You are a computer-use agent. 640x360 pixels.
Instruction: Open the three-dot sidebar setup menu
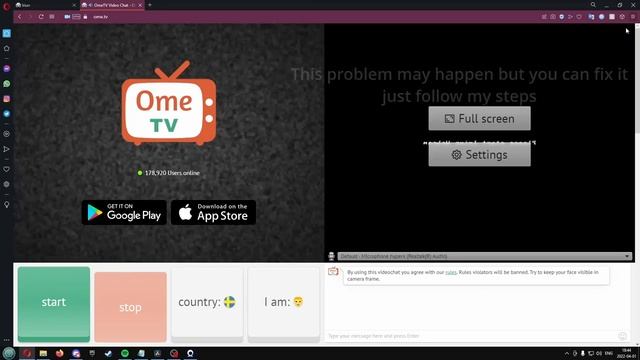click(7, 340)
